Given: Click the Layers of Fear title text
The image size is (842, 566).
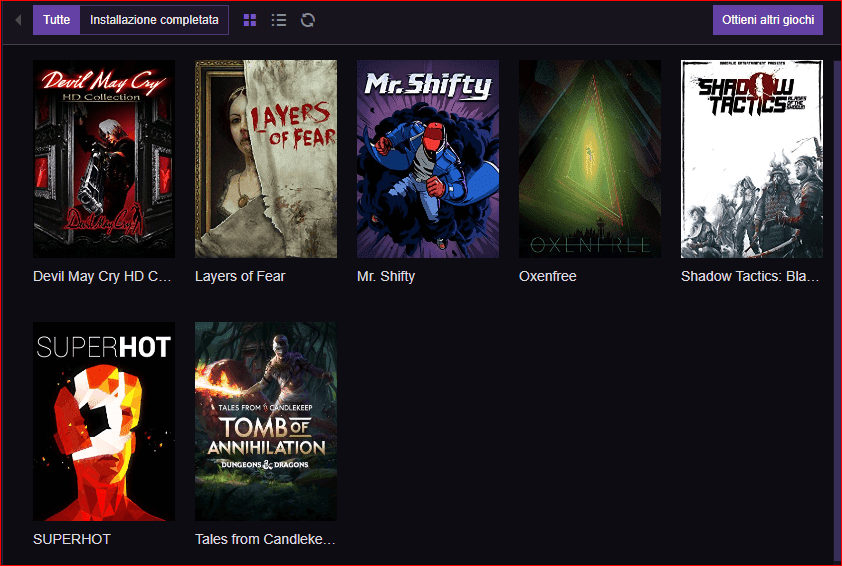Looking at the screenshot, I should click(240, 276).
